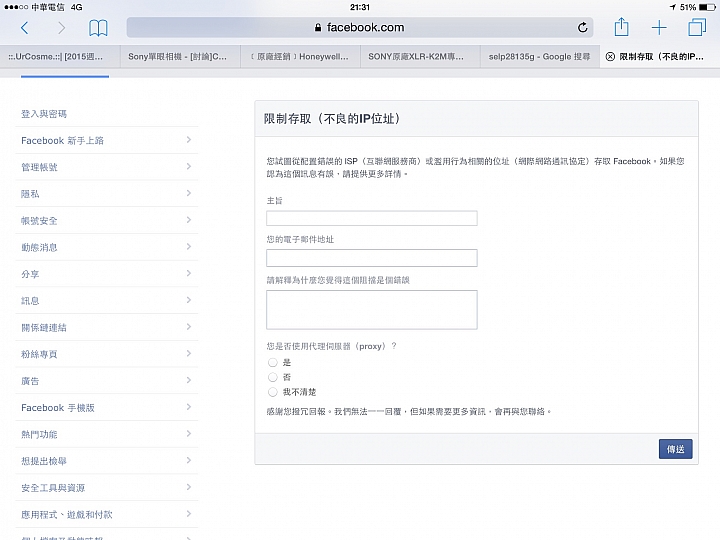Viewport: 720px width, 540px height.
Task: Open 想提出檢舉 help link
Action: 44,461
